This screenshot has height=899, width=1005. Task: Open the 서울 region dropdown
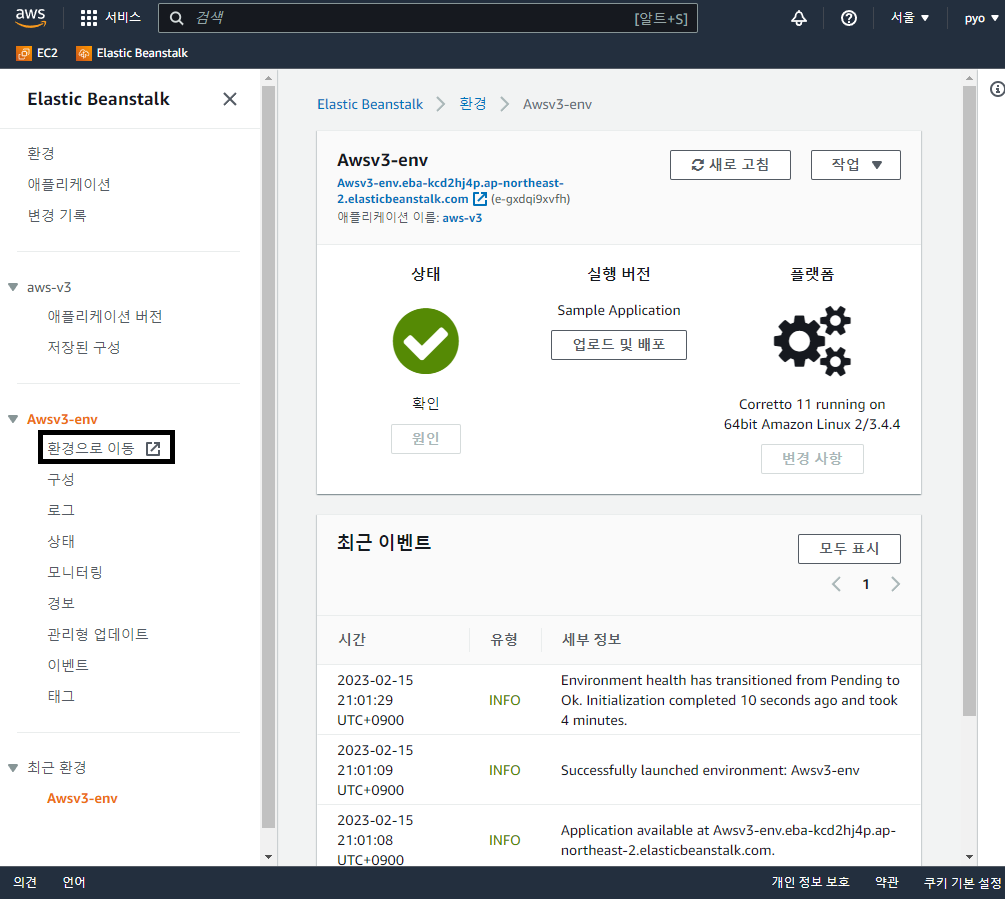tap(909, 18)
